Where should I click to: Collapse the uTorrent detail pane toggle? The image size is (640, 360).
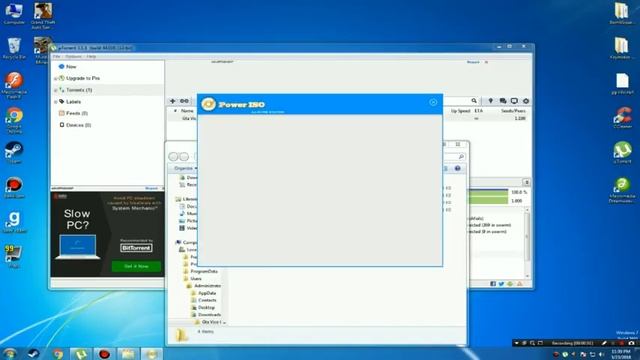tap(527, 182)
